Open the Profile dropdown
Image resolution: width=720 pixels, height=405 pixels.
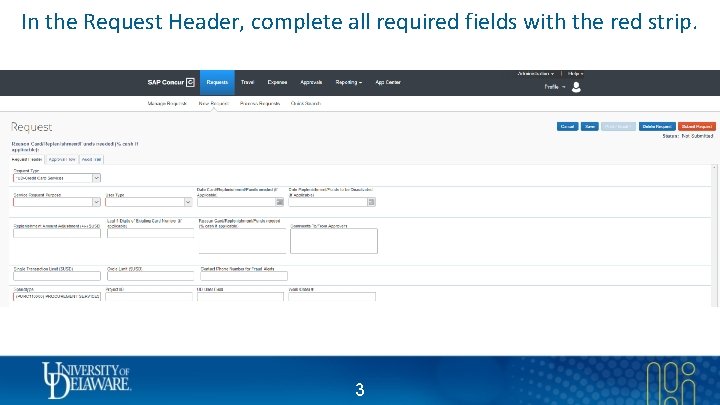click(x=555, y=87)
